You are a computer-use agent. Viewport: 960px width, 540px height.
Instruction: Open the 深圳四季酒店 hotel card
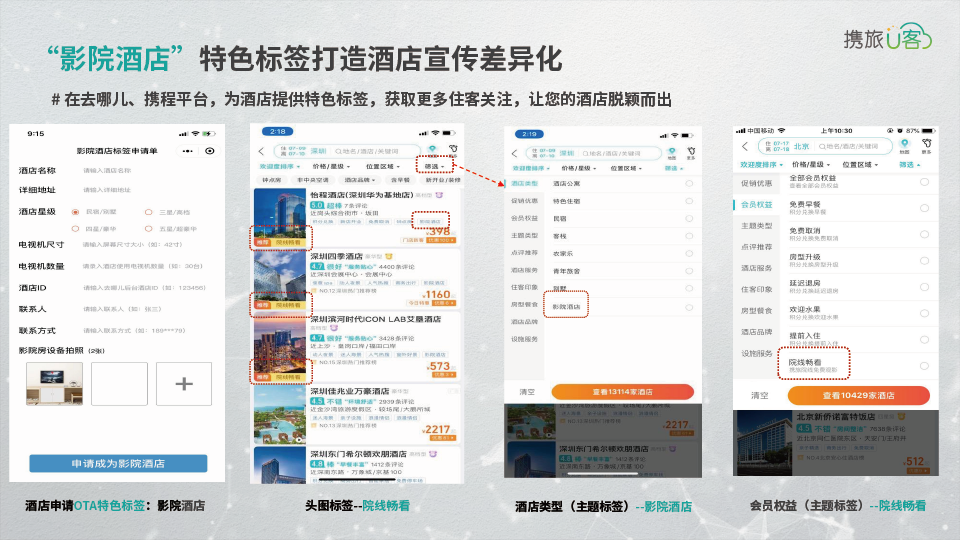356,279
